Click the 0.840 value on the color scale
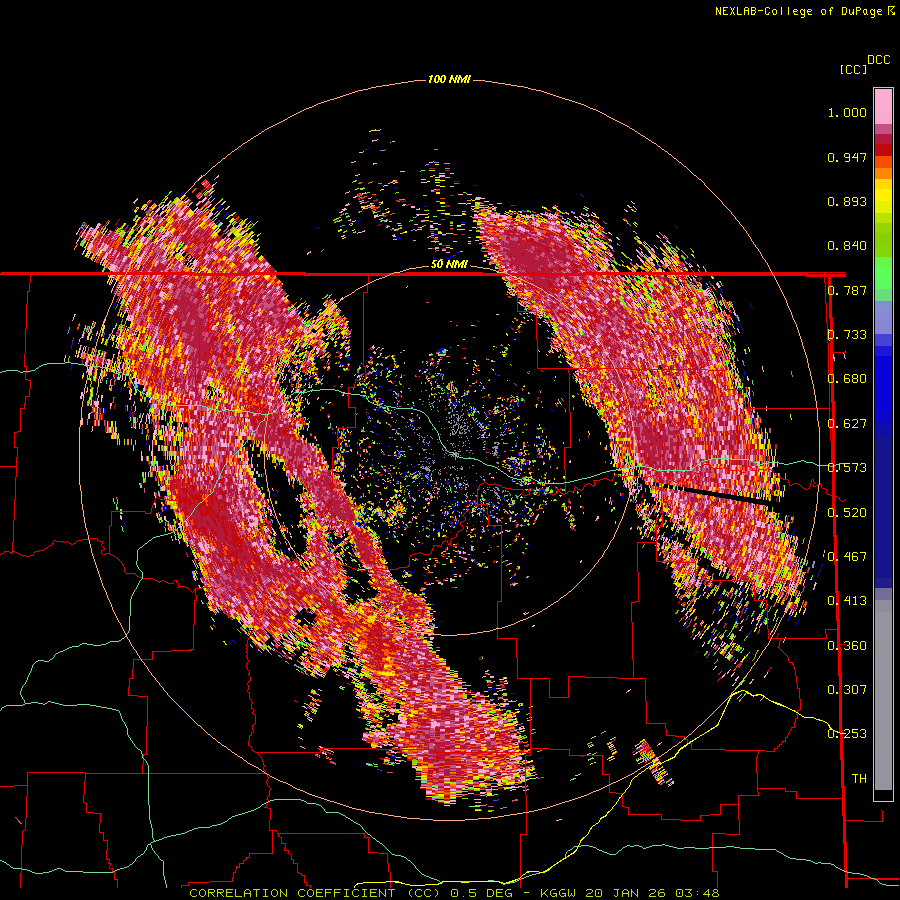The width and height of the screenshot is (900, 900). point(847,246)
